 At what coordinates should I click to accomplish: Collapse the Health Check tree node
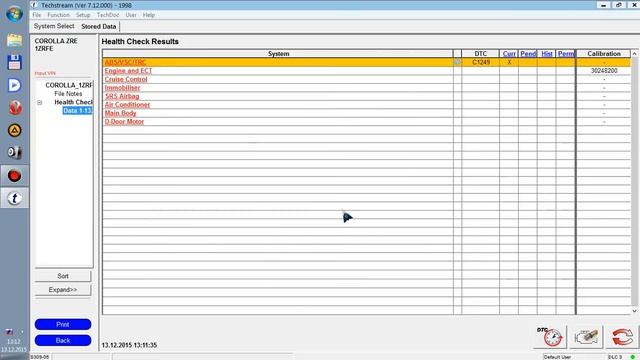point(40,102)
